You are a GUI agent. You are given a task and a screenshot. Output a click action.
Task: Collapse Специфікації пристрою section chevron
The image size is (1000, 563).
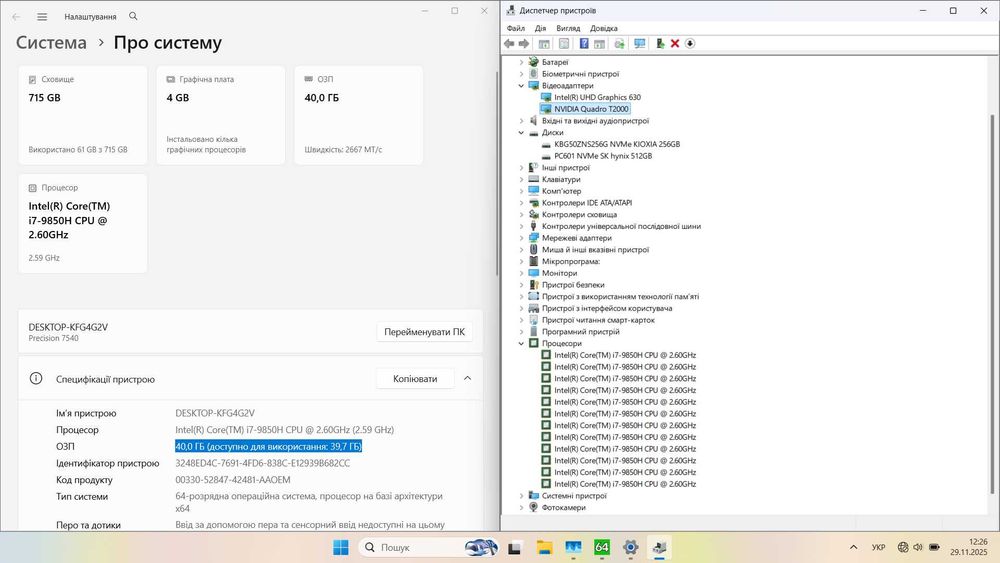(467, 379)
